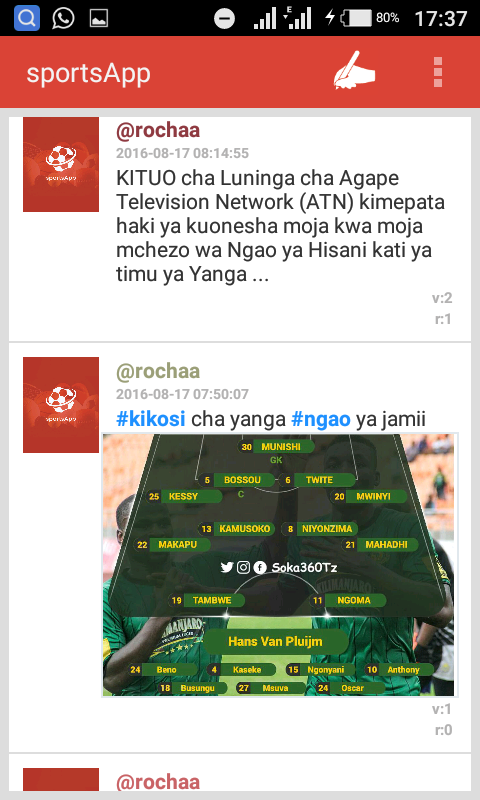Tap the v:2 view count on first post

coord(442,298)
